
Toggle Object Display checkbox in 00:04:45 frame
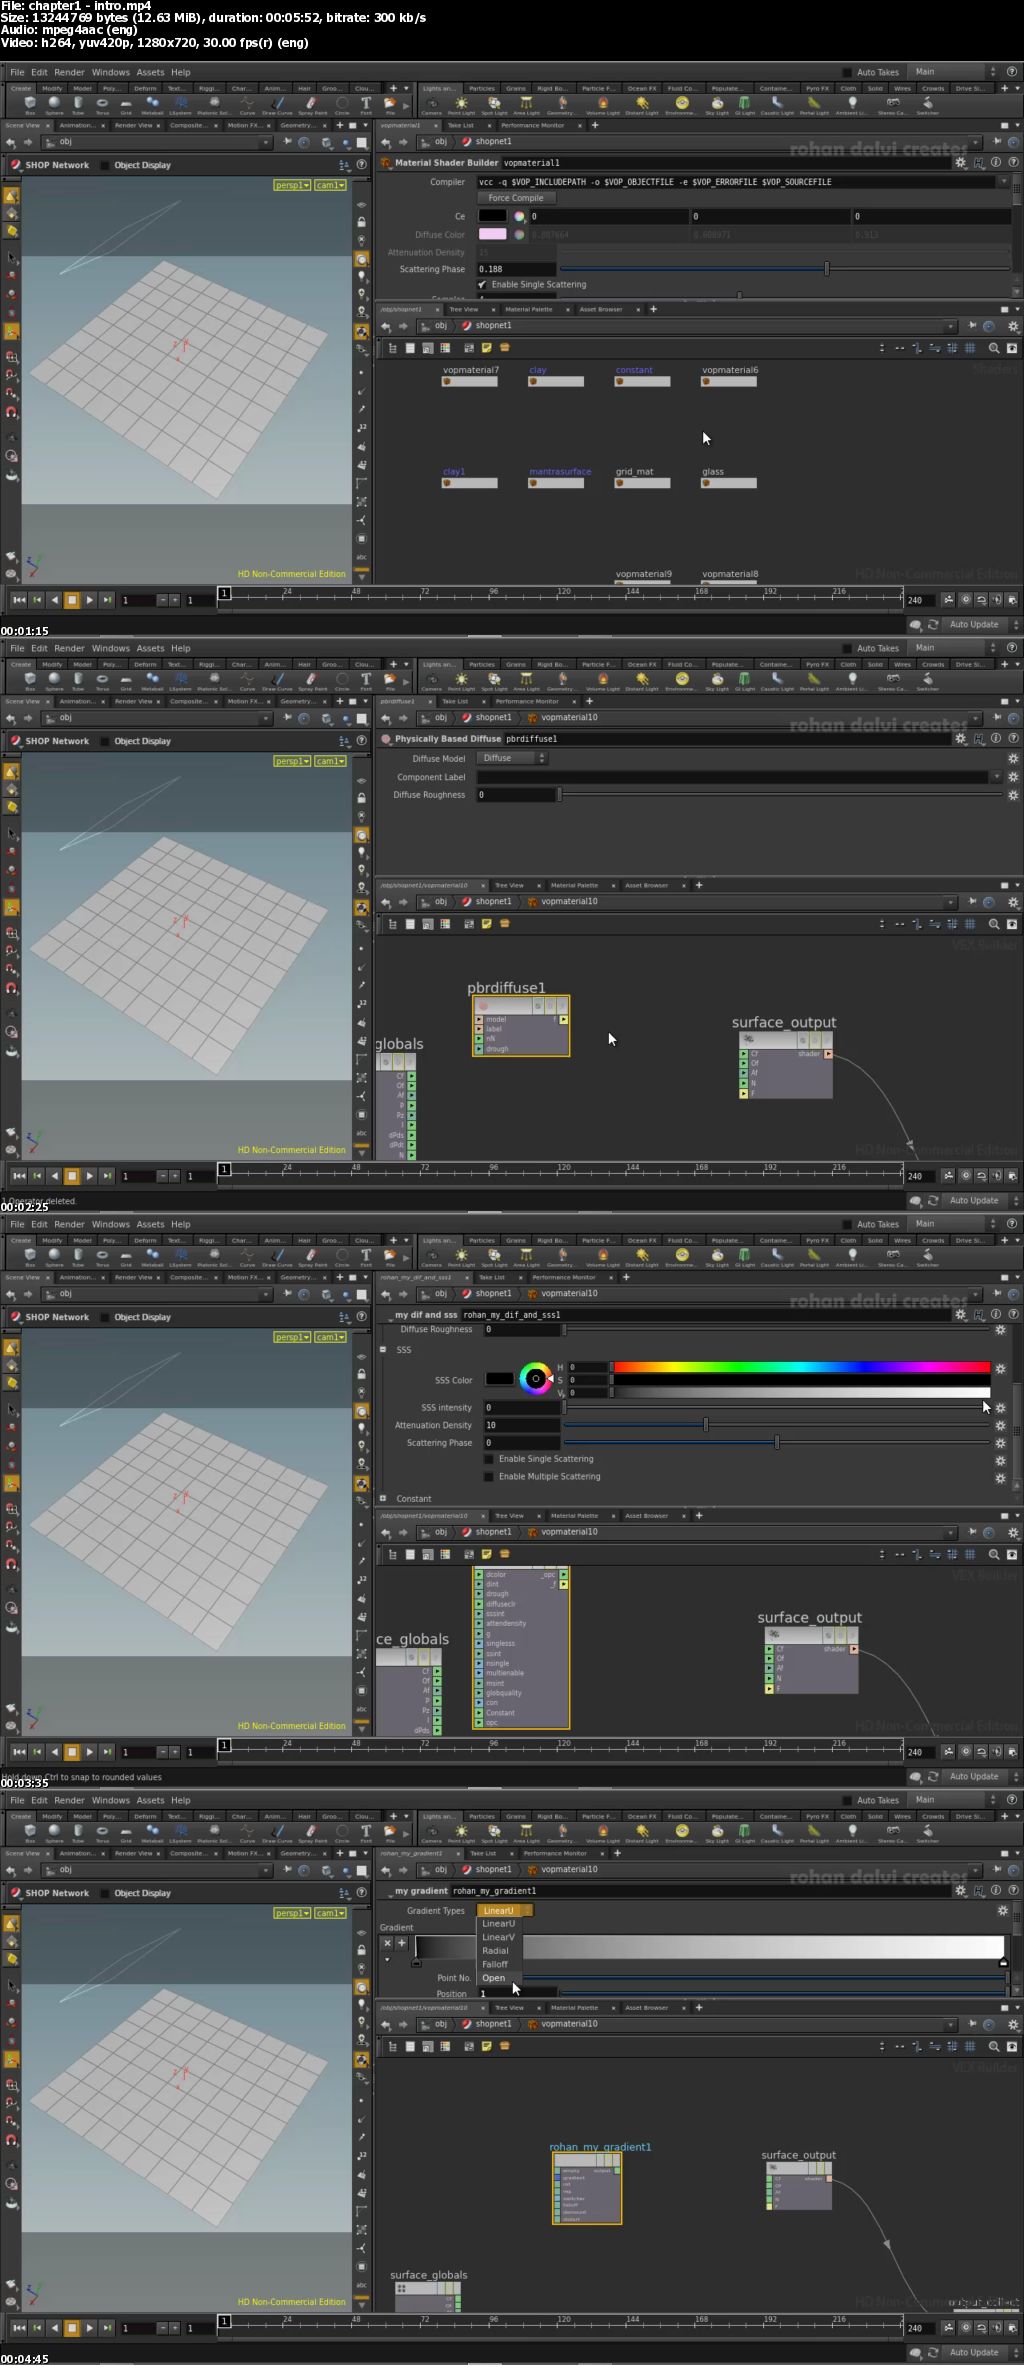coord(105,1893)
